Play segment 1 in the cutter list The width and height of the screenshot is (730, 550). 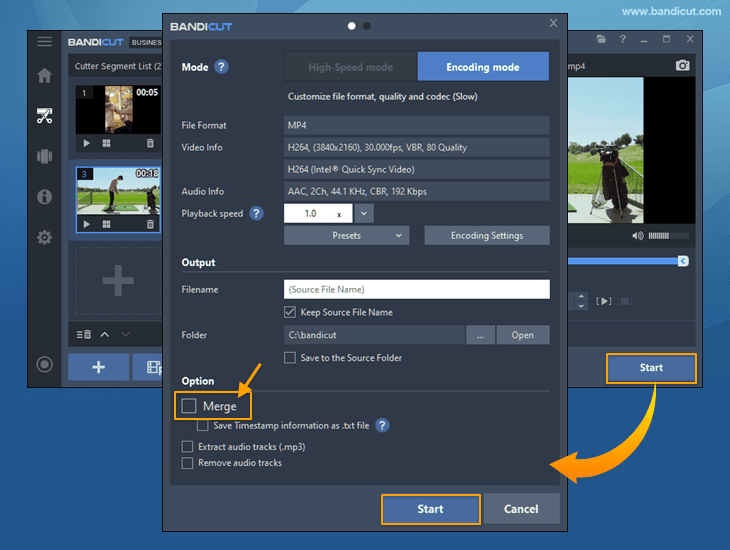point(86,143)
